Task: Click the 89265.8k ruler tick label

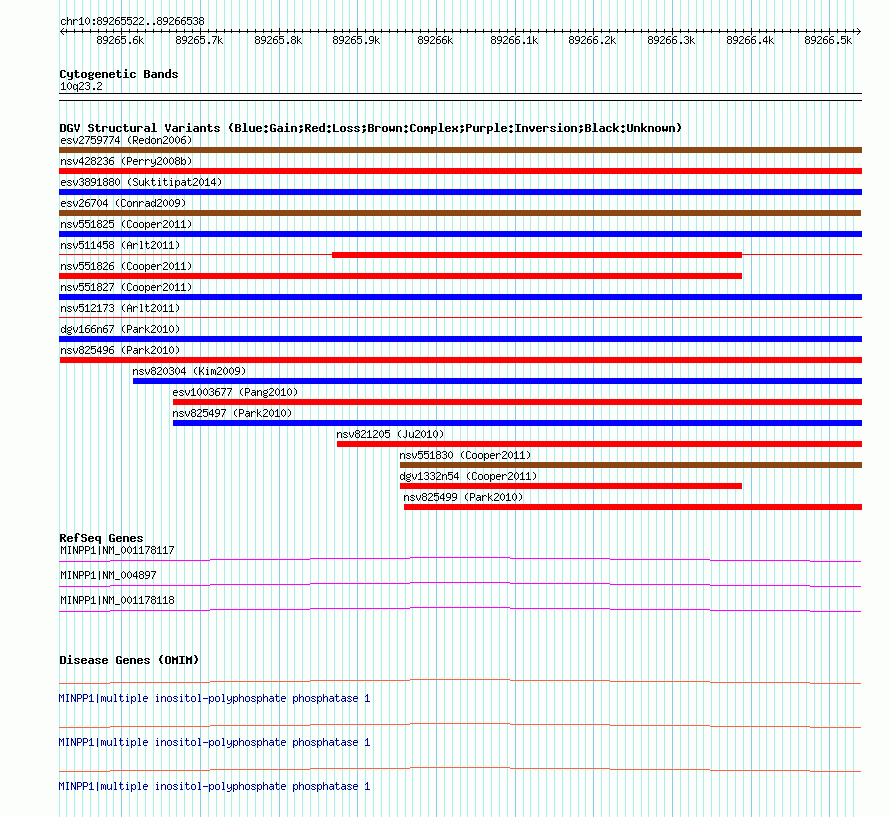Action: pyautogui.click(x=278, y=40)
